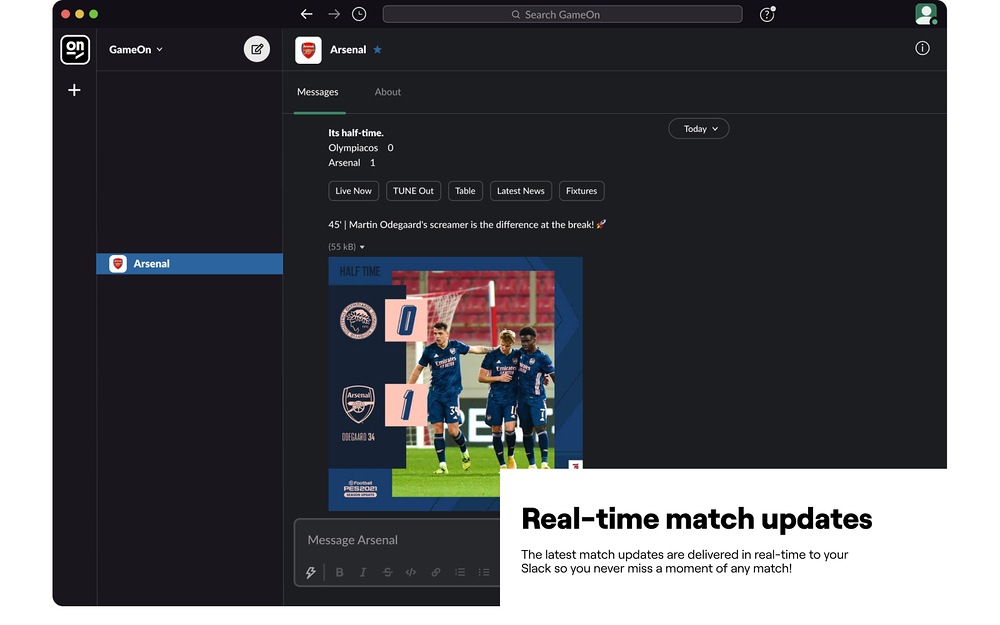The height and width of the screenshot is (625, 1000).
Task: Click the TUNE Out button
Action: pos(413,191)
